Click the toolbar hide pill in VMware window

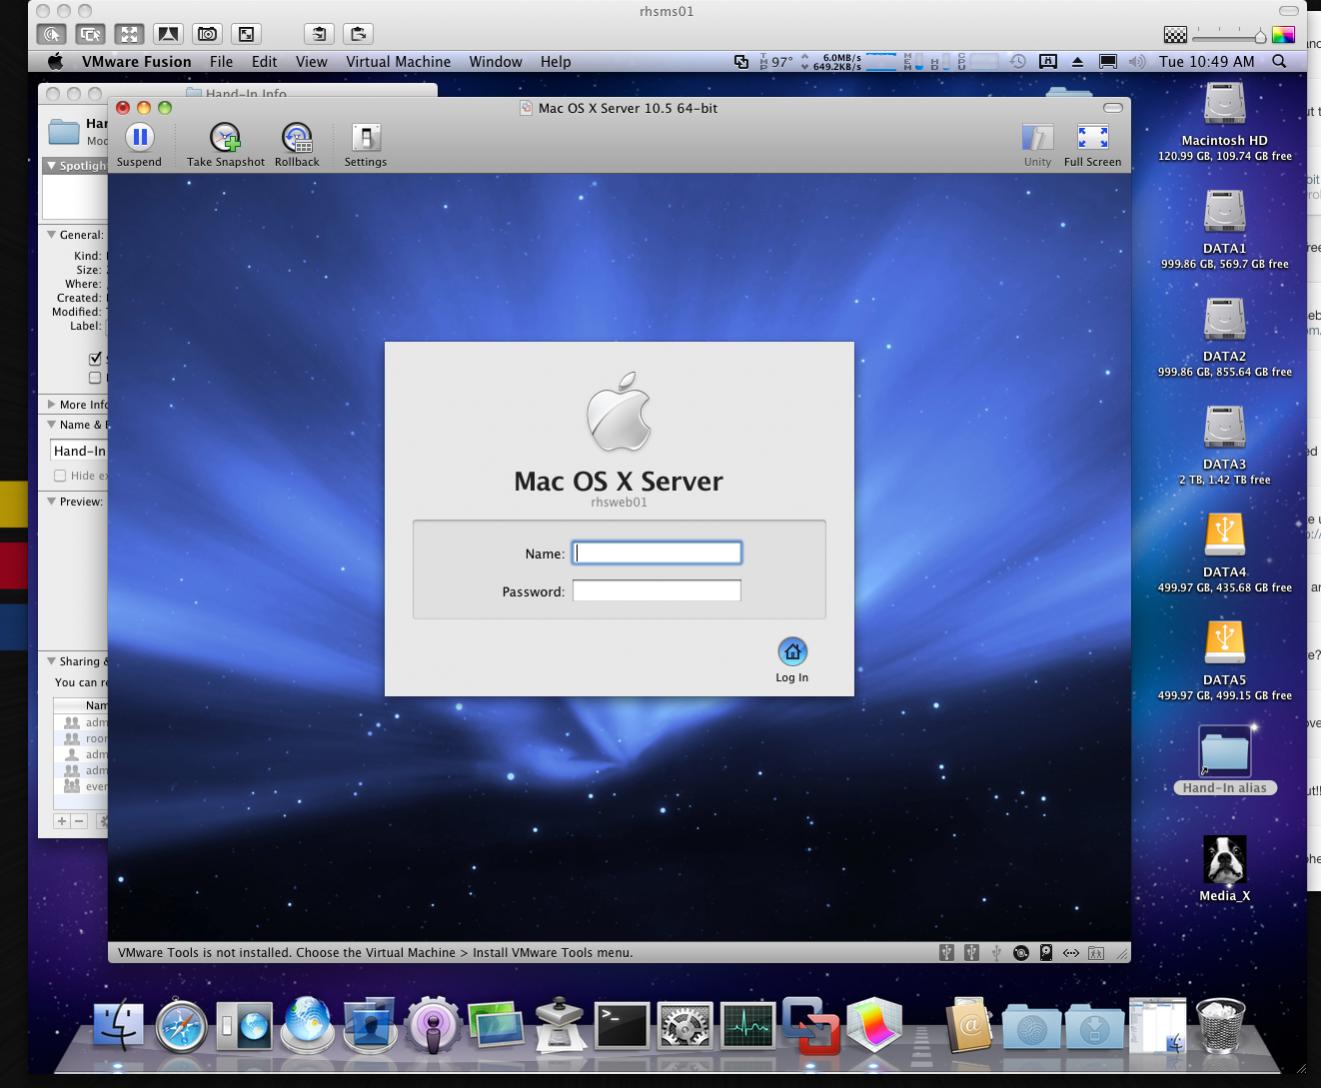[1112, 107]
